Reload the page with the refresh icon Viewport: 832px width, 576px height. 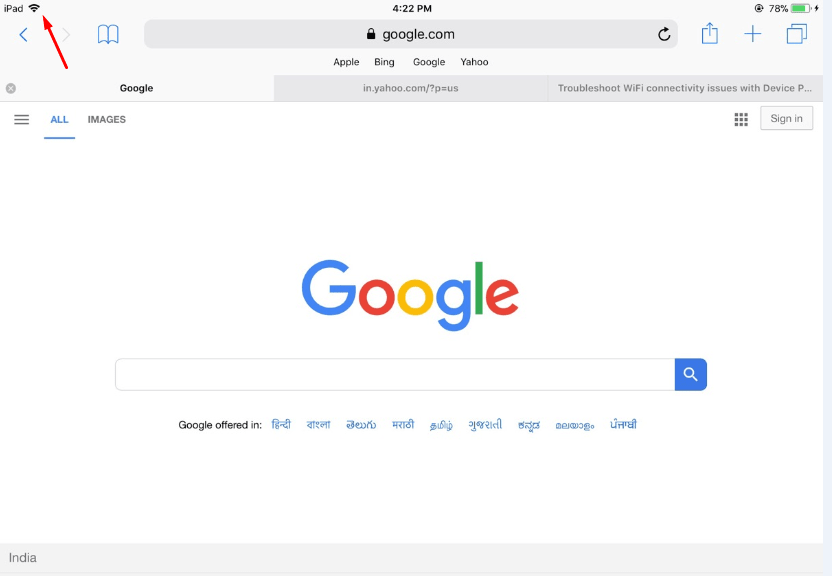pyautogui.click(x=664, y=34)
